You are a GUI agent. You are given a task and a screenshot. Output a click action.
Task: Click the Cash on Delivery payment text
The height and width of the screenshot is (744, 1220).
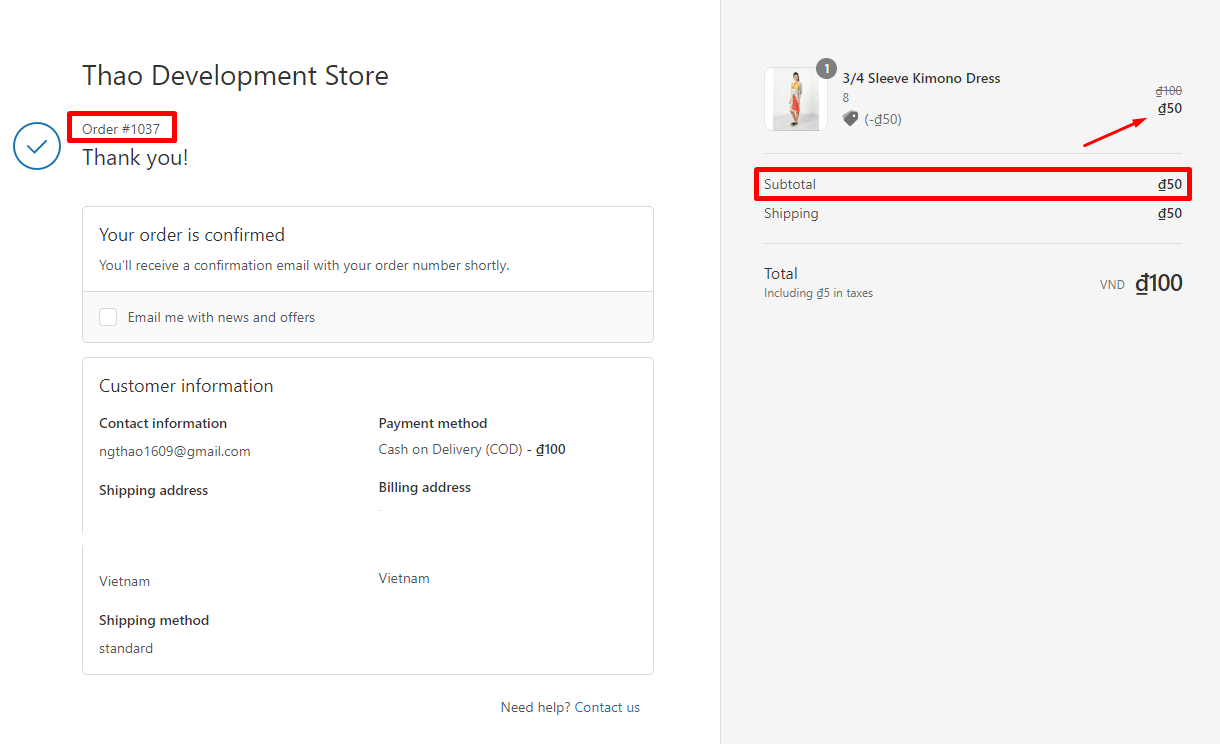[x=450, y=449]
